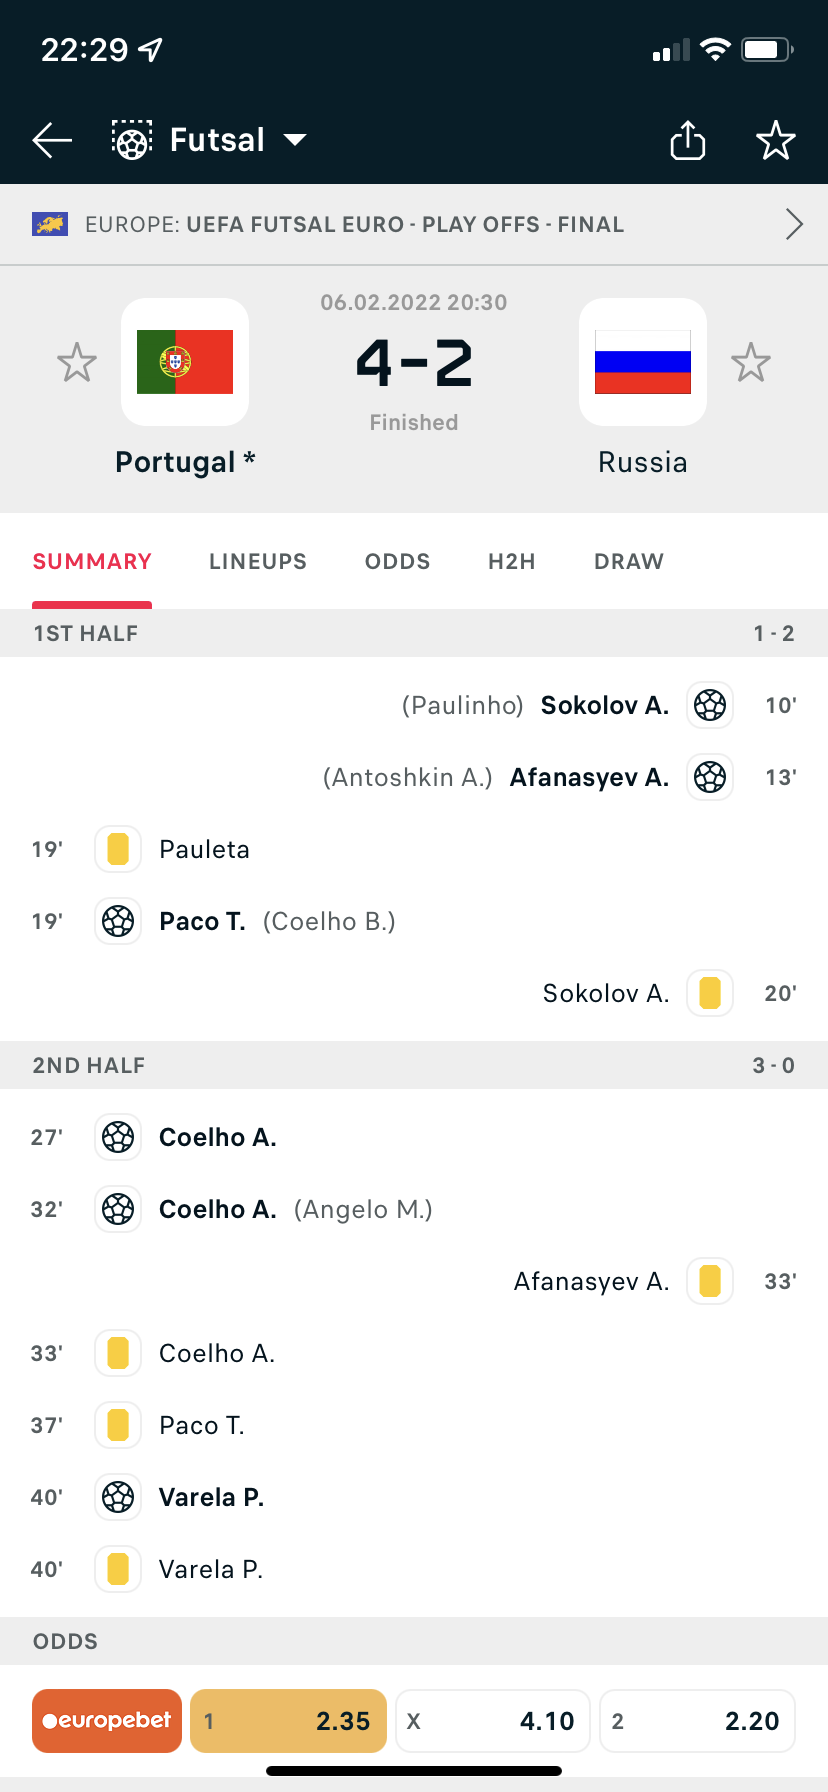Toggle favorite star for Portugal
828x1792 pixels.
pos(77,362)
